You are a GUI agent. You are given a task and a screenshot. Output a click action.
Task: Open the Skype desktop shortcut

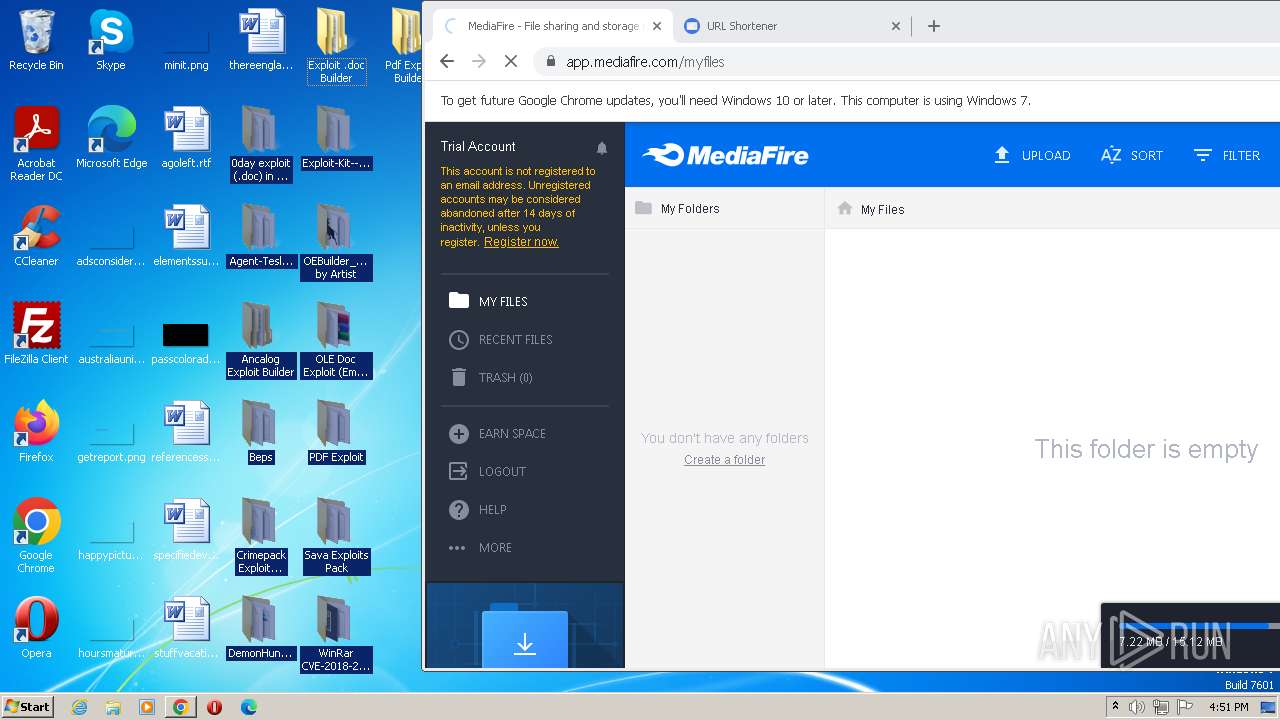110,40
